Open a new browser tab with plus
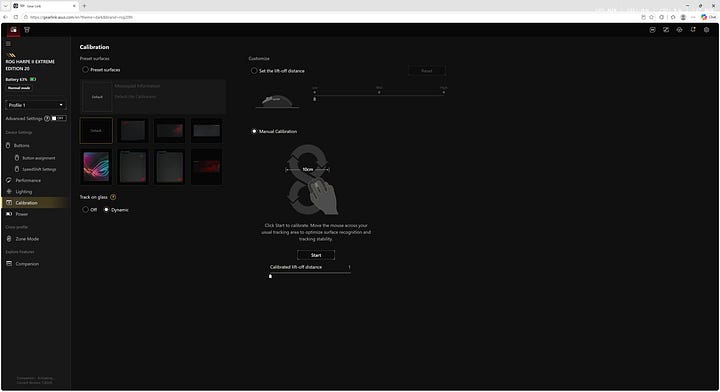 click(84, 6)
